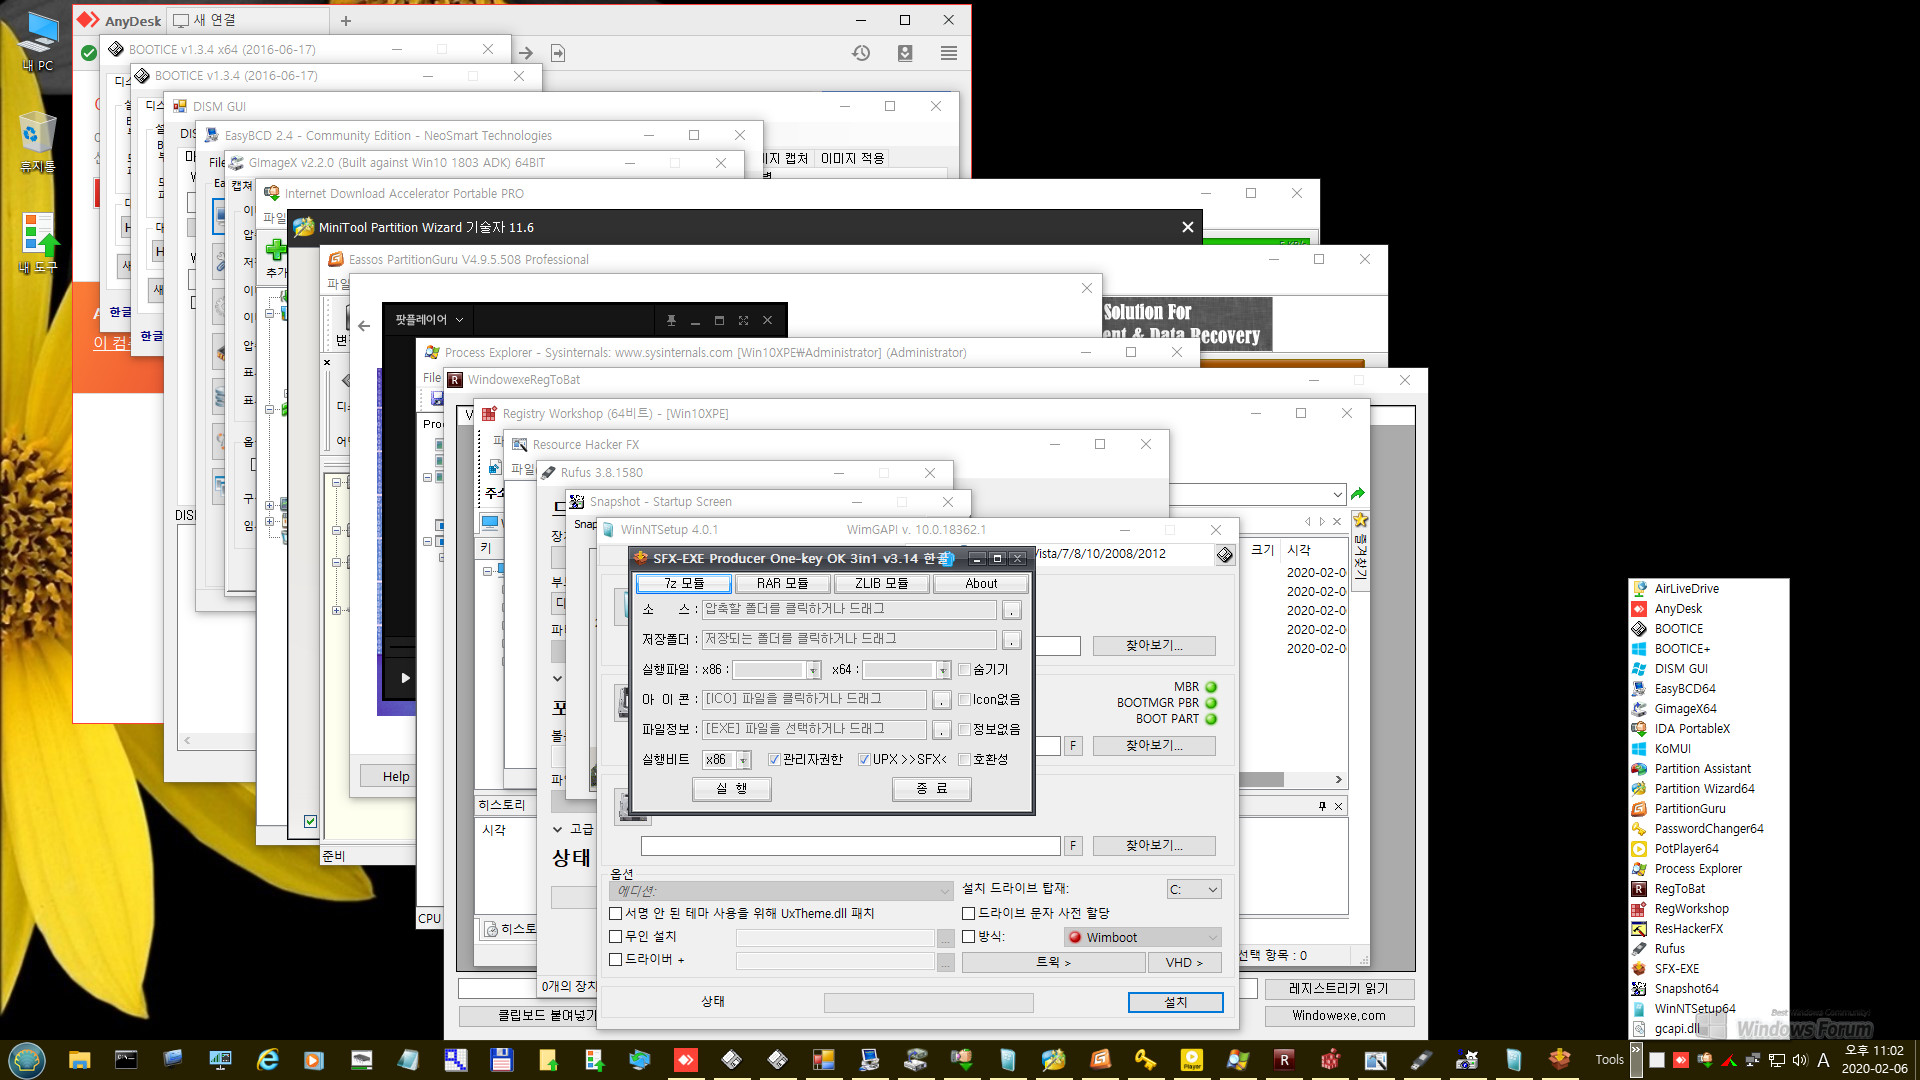Image resolution: width=1920 pixels, height=1080 pixels.
Task: Click the Registry Workshop taskbar icon
Action: click(x=1330, y=1060)
